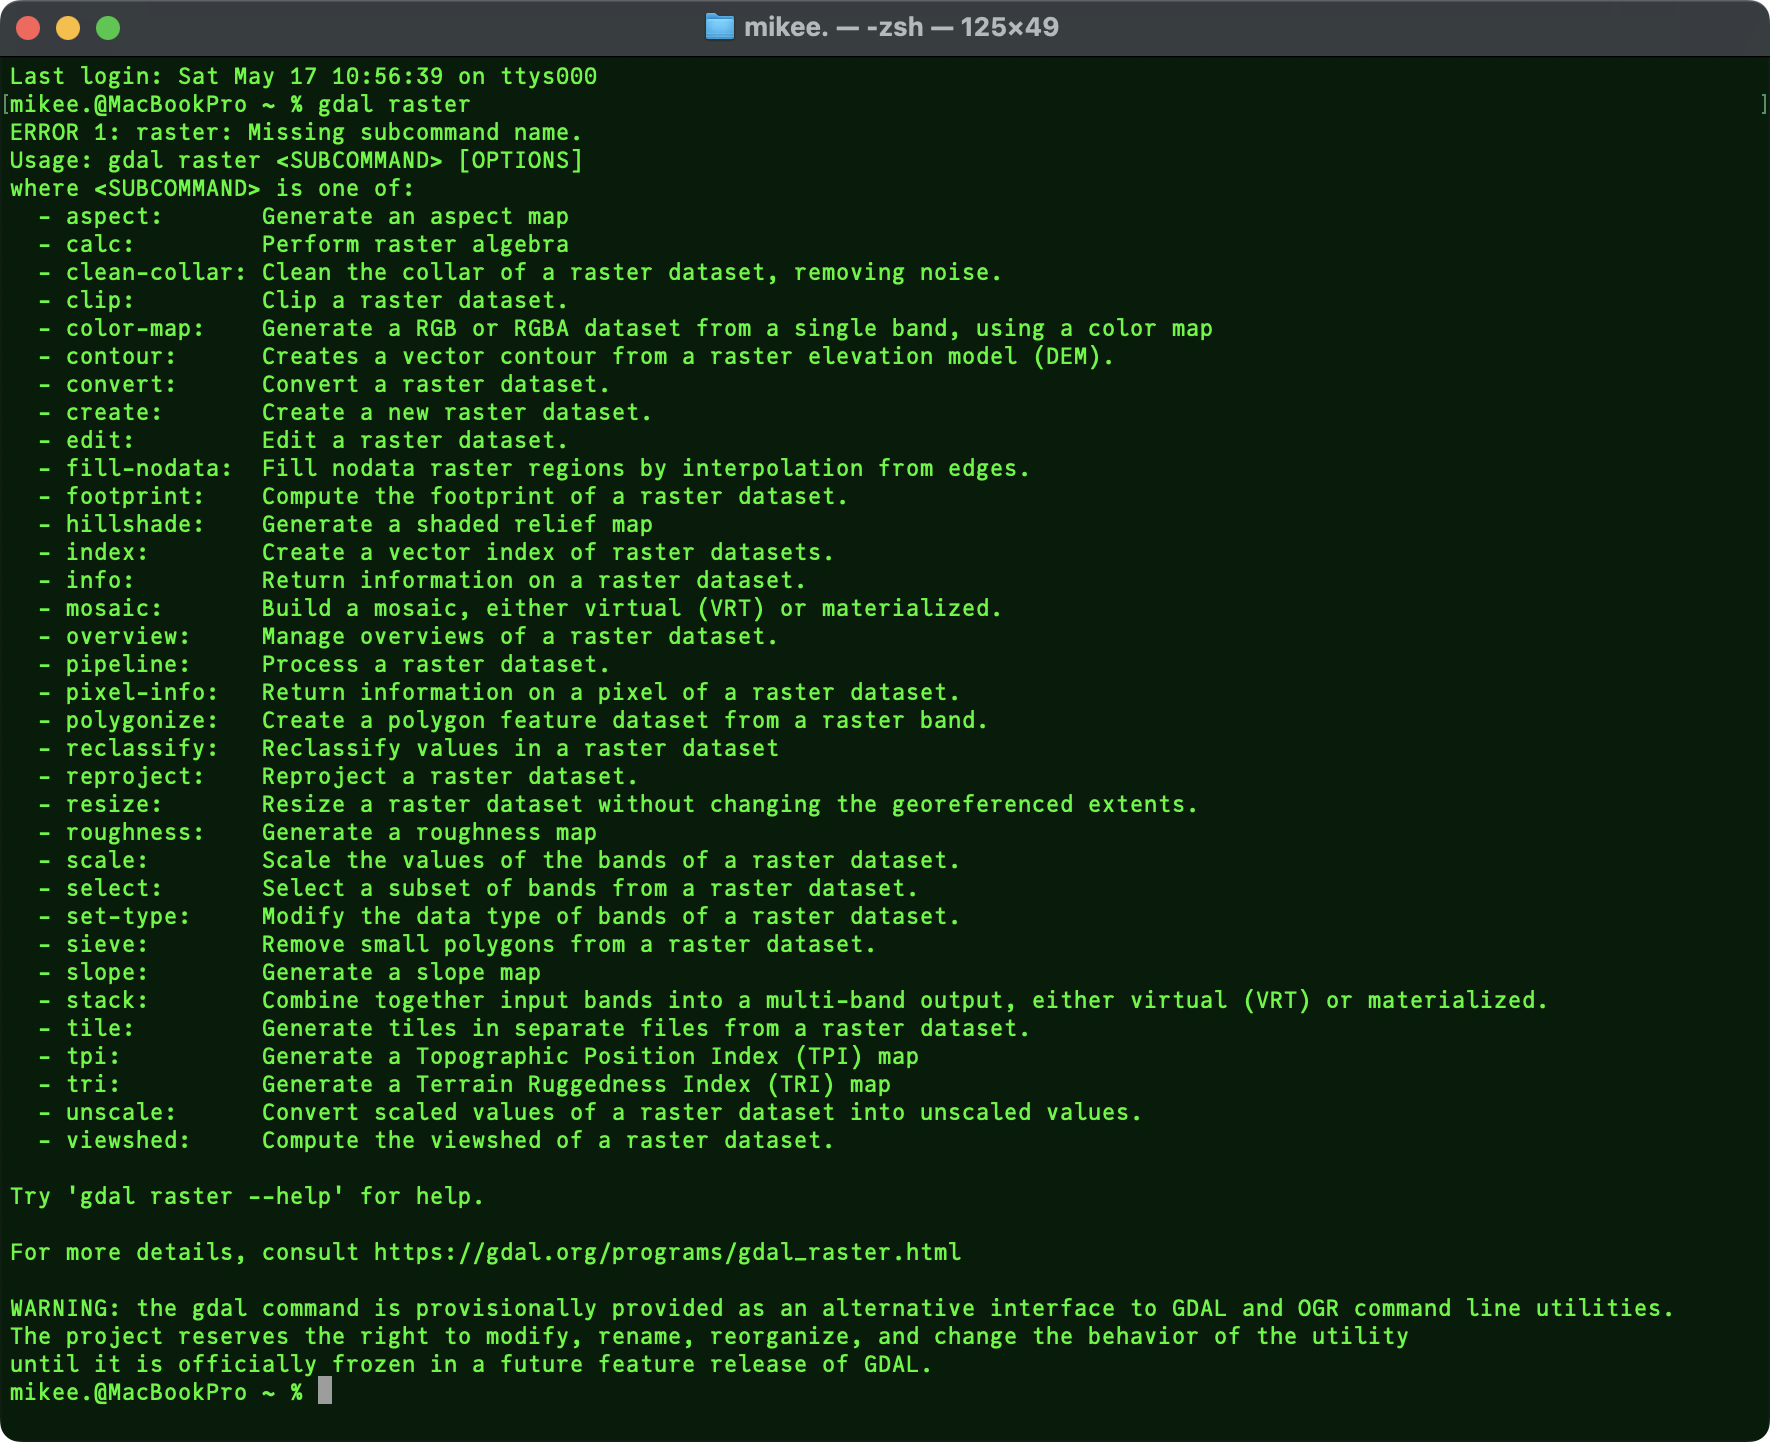
Task: Click the 'footprint:' subcommand name
Action: [135, 496]
